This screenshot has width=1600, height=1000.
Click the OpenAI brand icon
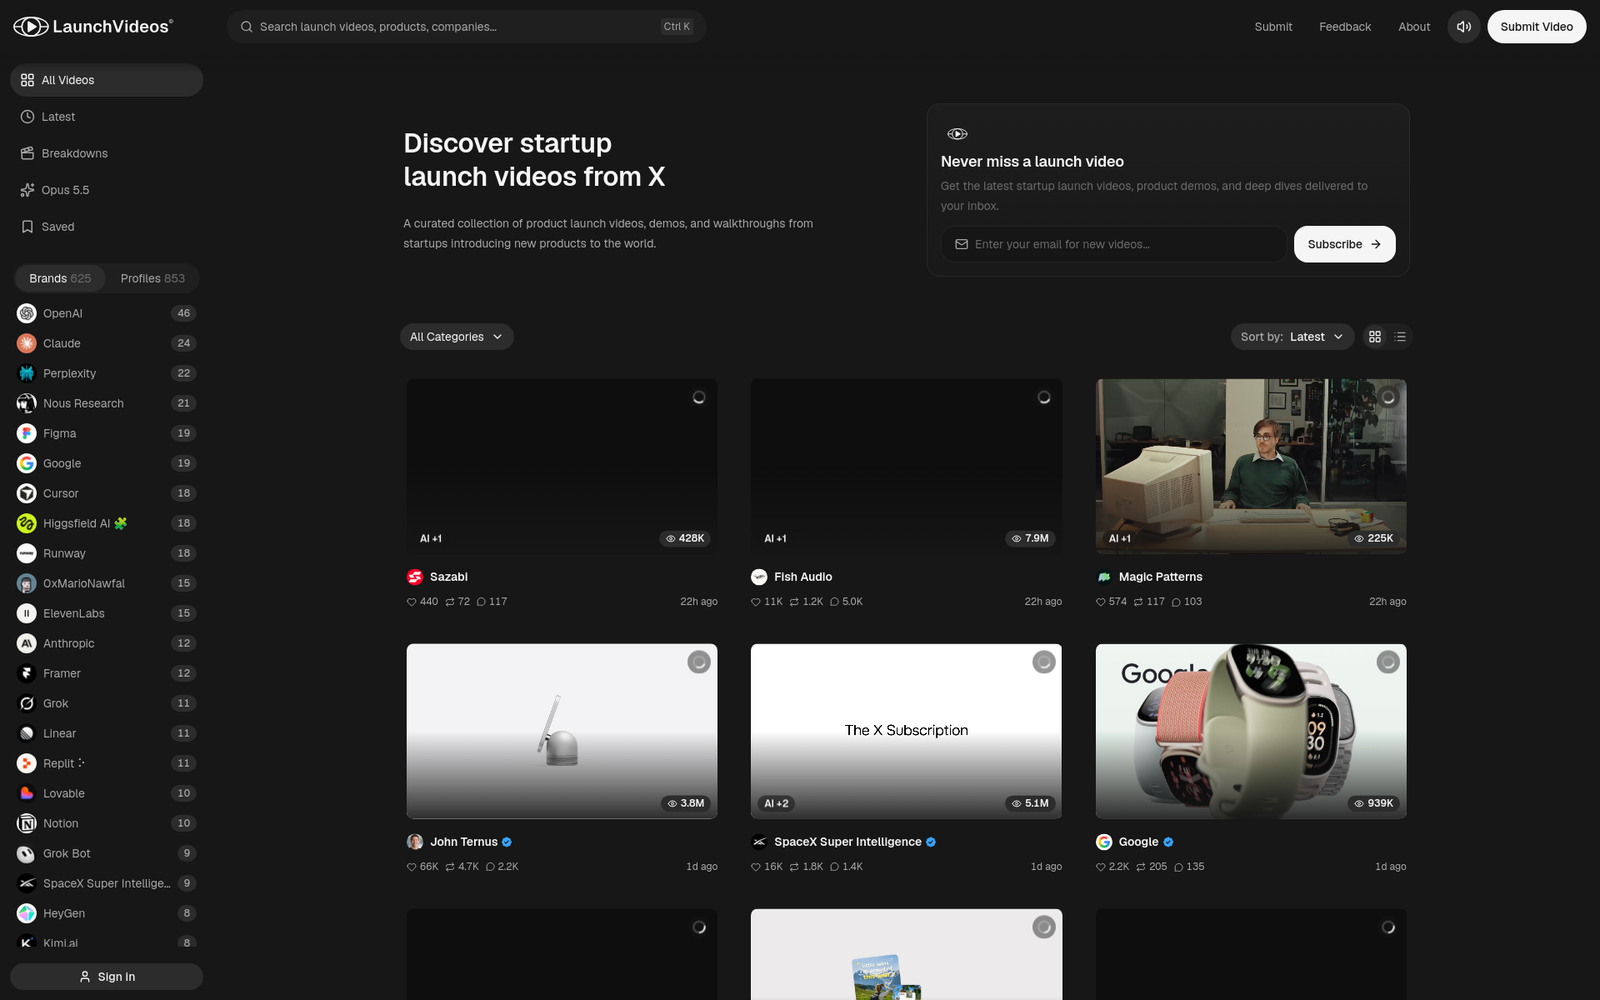point(27,313)
